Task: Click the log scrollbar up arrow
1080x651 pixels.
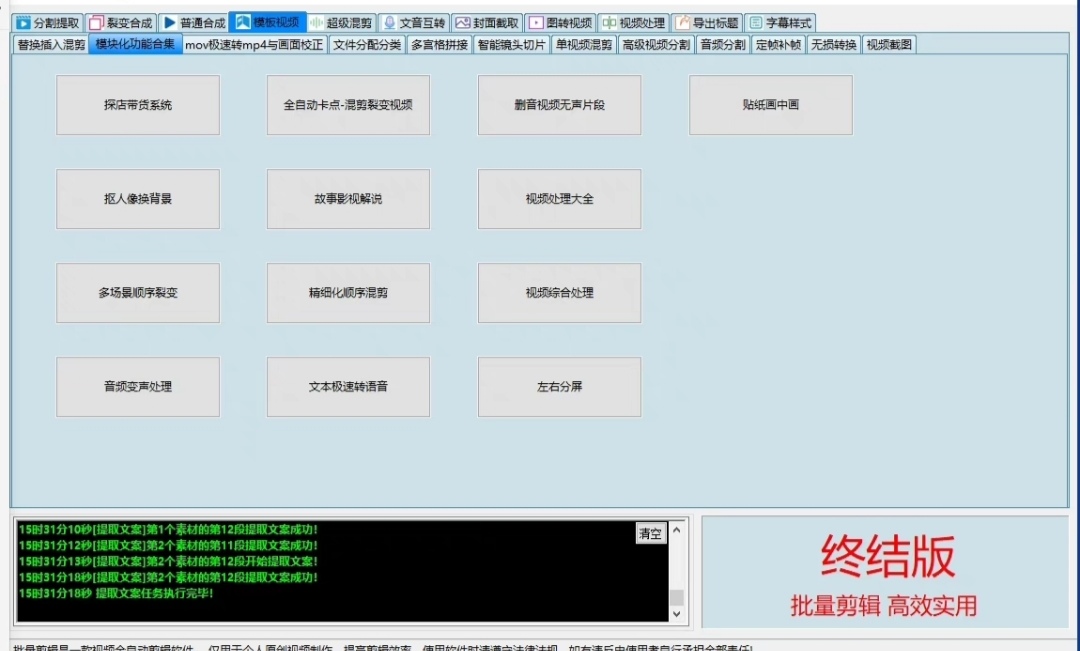Action: pyautogui.click(x=677, y=529)
